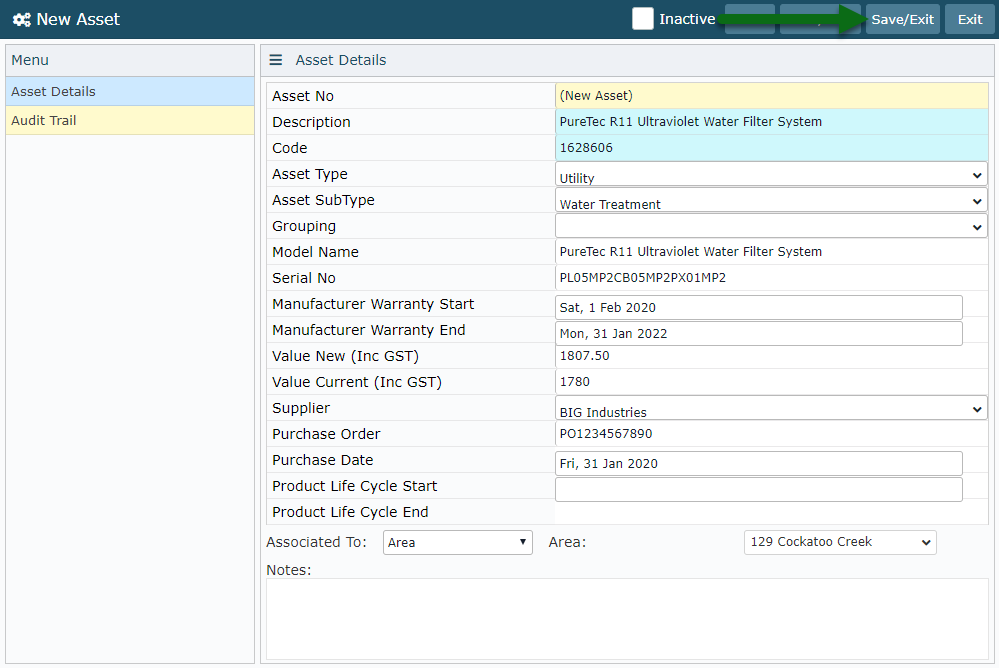Viewport: 999px width, 668px height.
Task: Open Audit Trail in the menu
Action: click(130, 120)
